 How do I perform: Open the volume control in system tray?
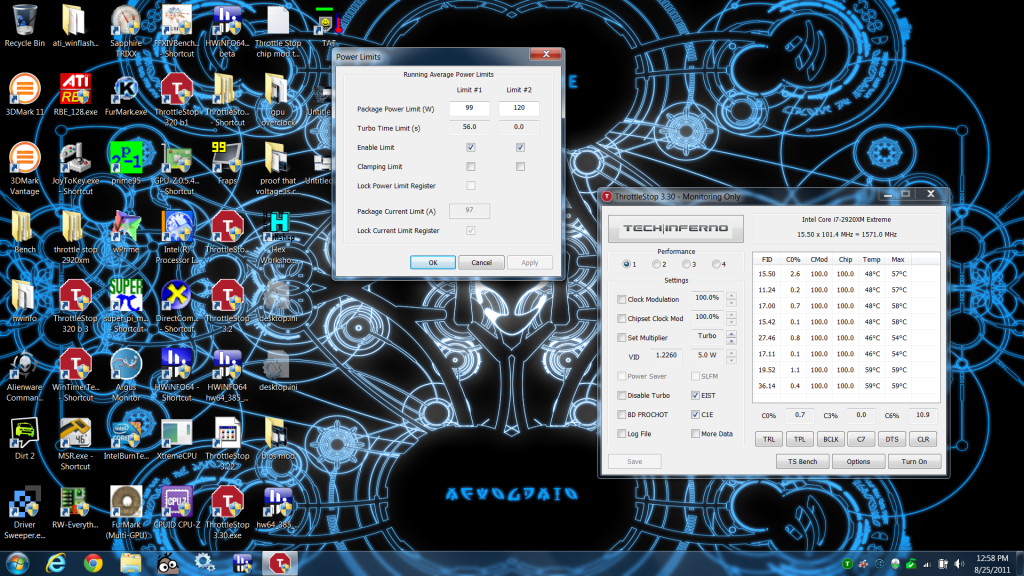pyautogui.click(x=959, y=564)
